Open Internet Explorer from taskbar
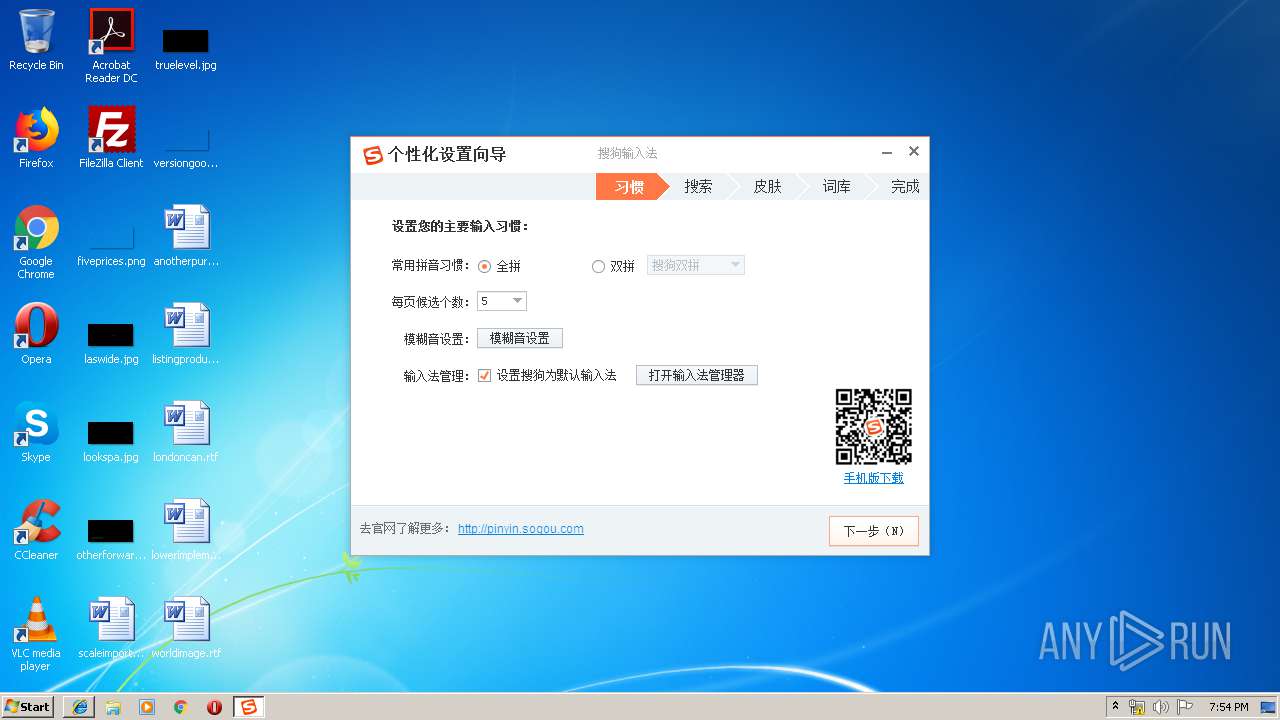This screenshot has width=1280, height=720. coord(79,707)
